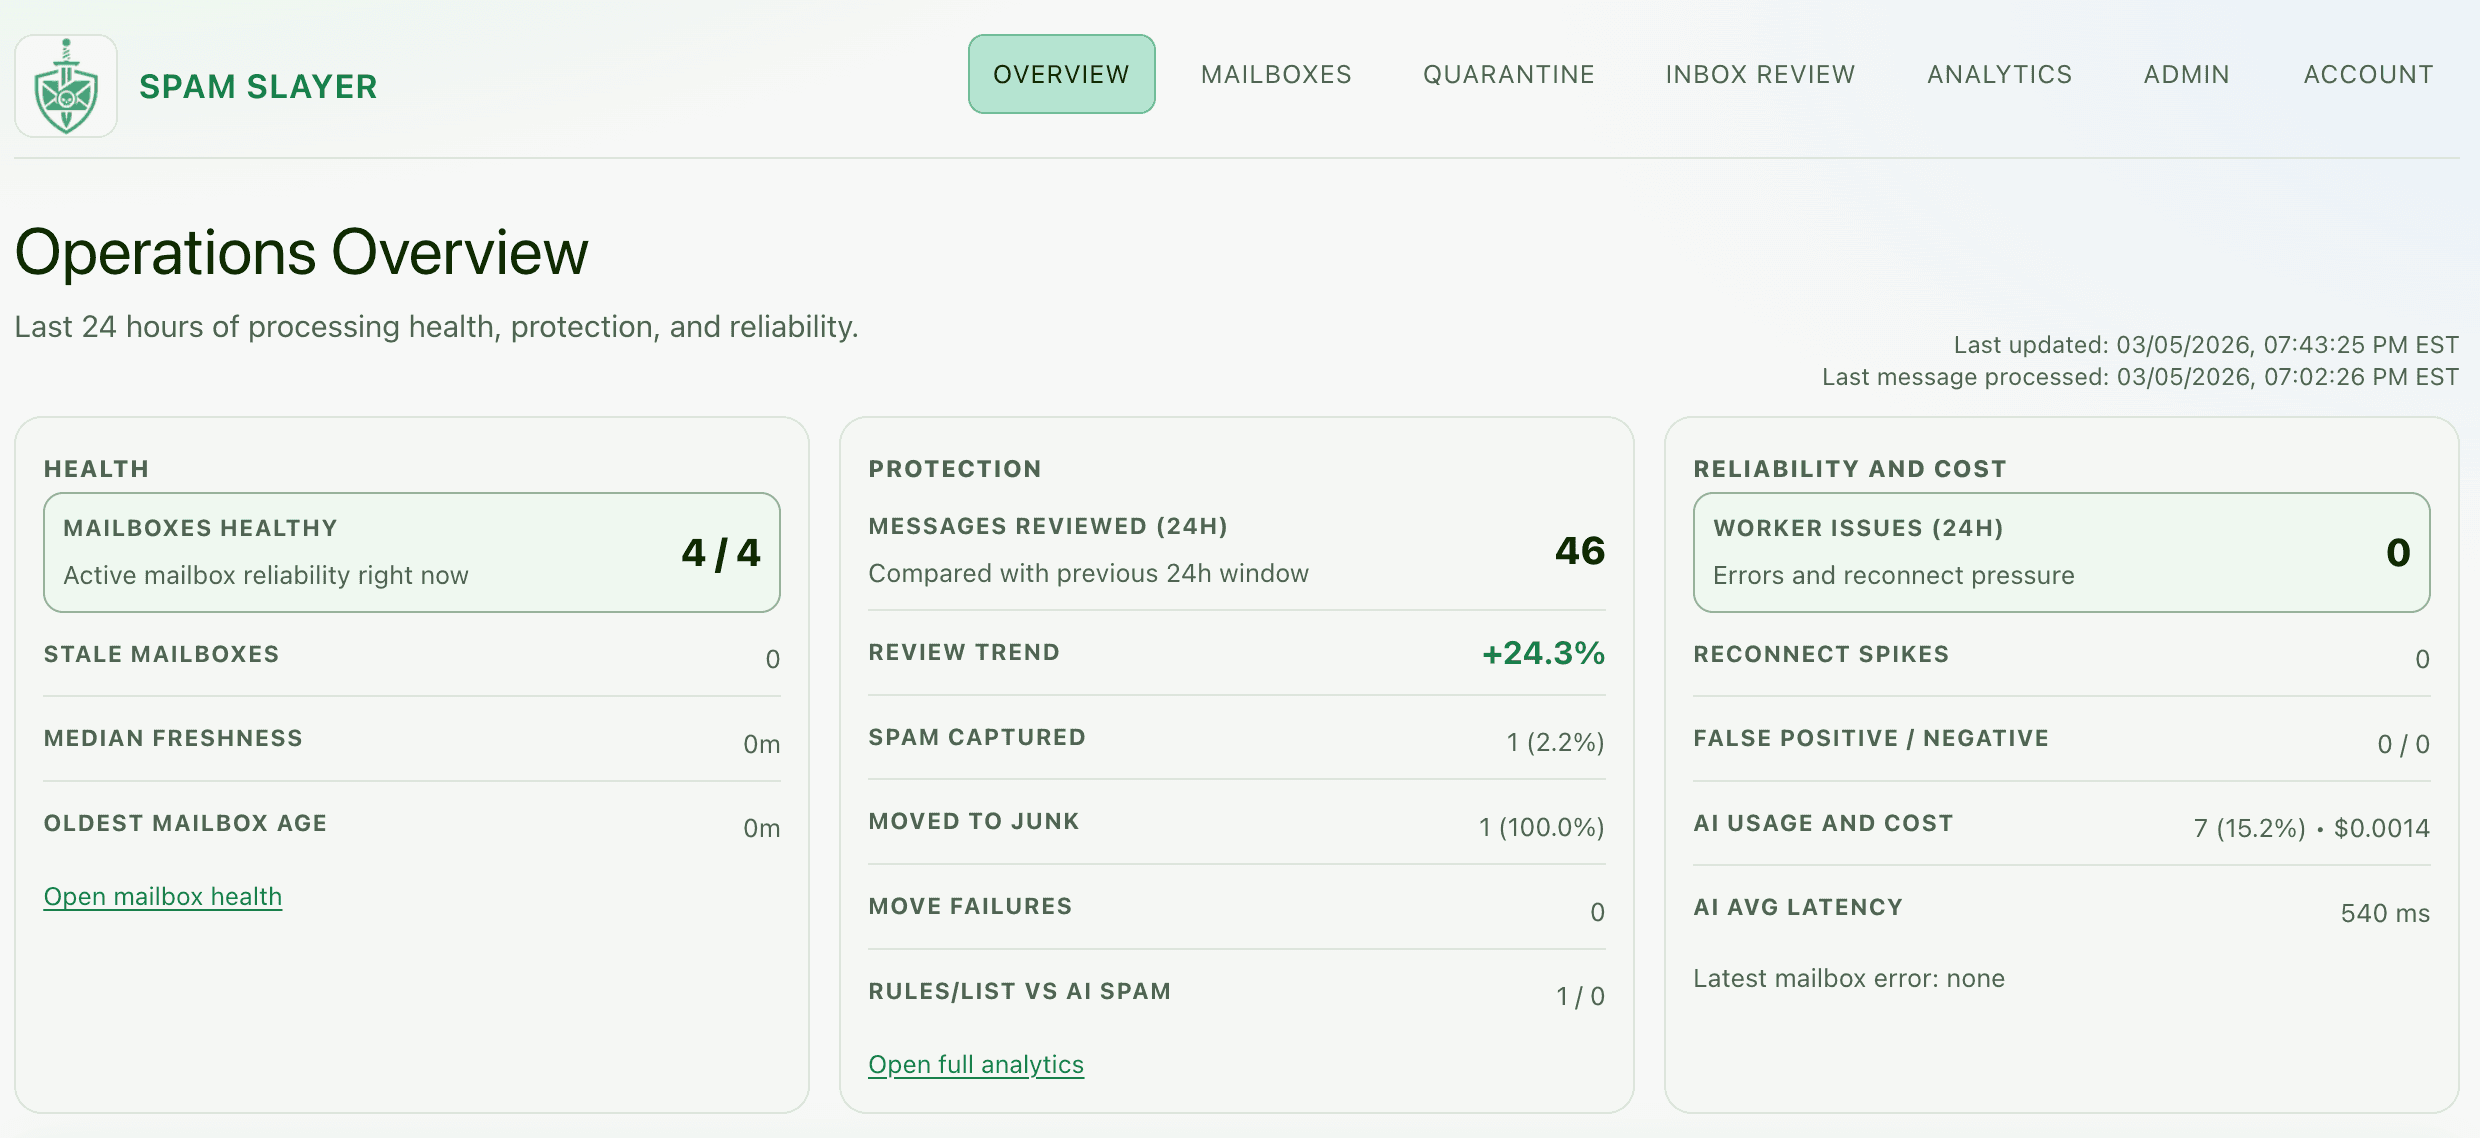Viewport: 2480px width, 1138px height.
Task: Click the AI Usage and Cost value
Action: 2310,828
